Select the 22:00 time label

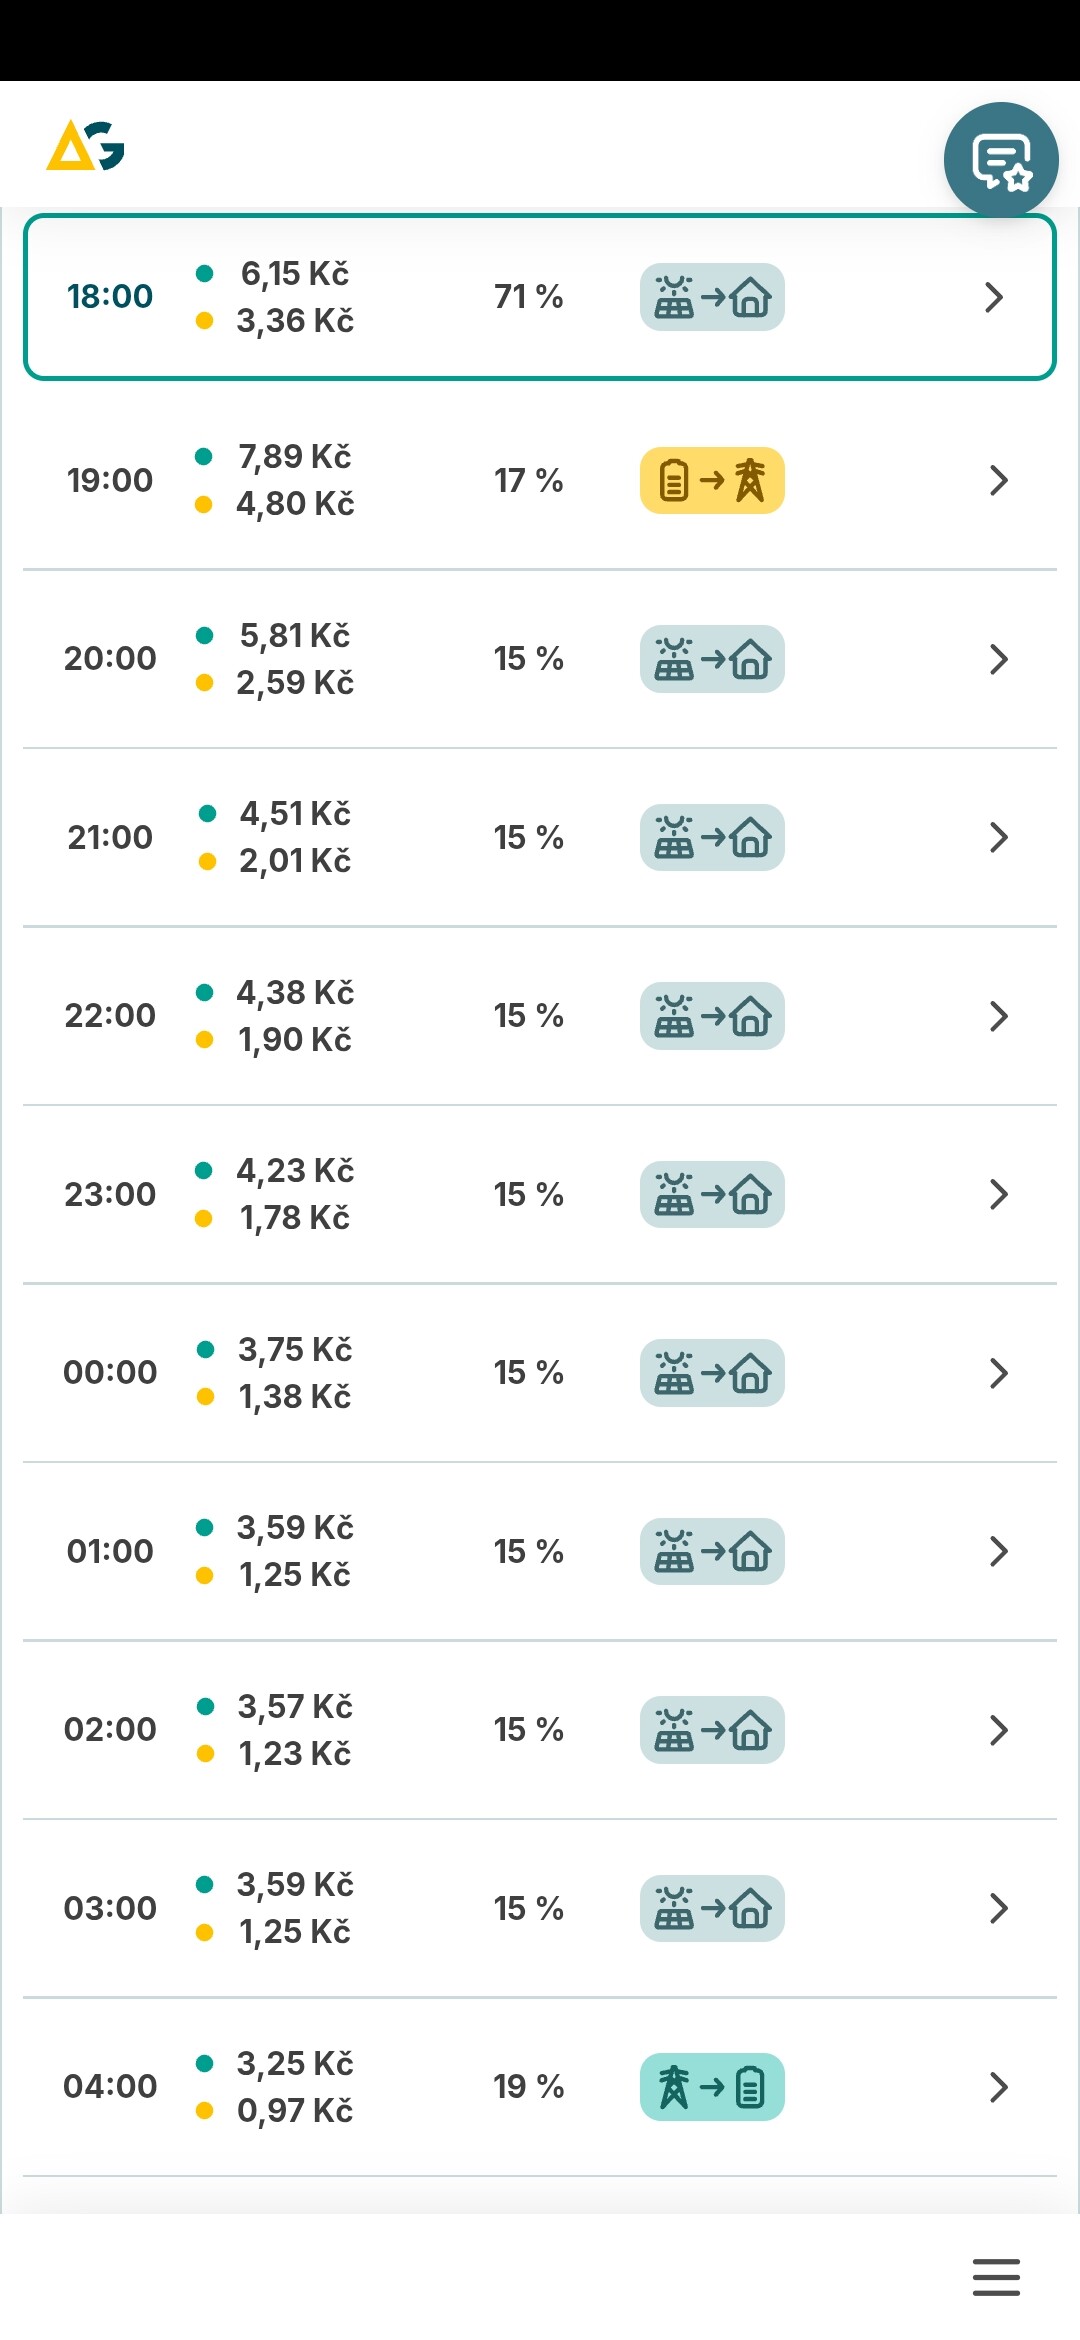[110, 1016]
